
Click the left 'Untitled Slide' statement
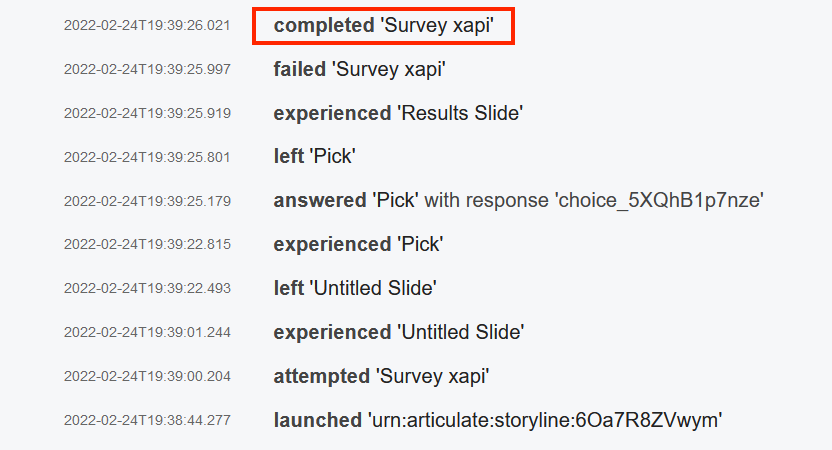pos(355,289)
